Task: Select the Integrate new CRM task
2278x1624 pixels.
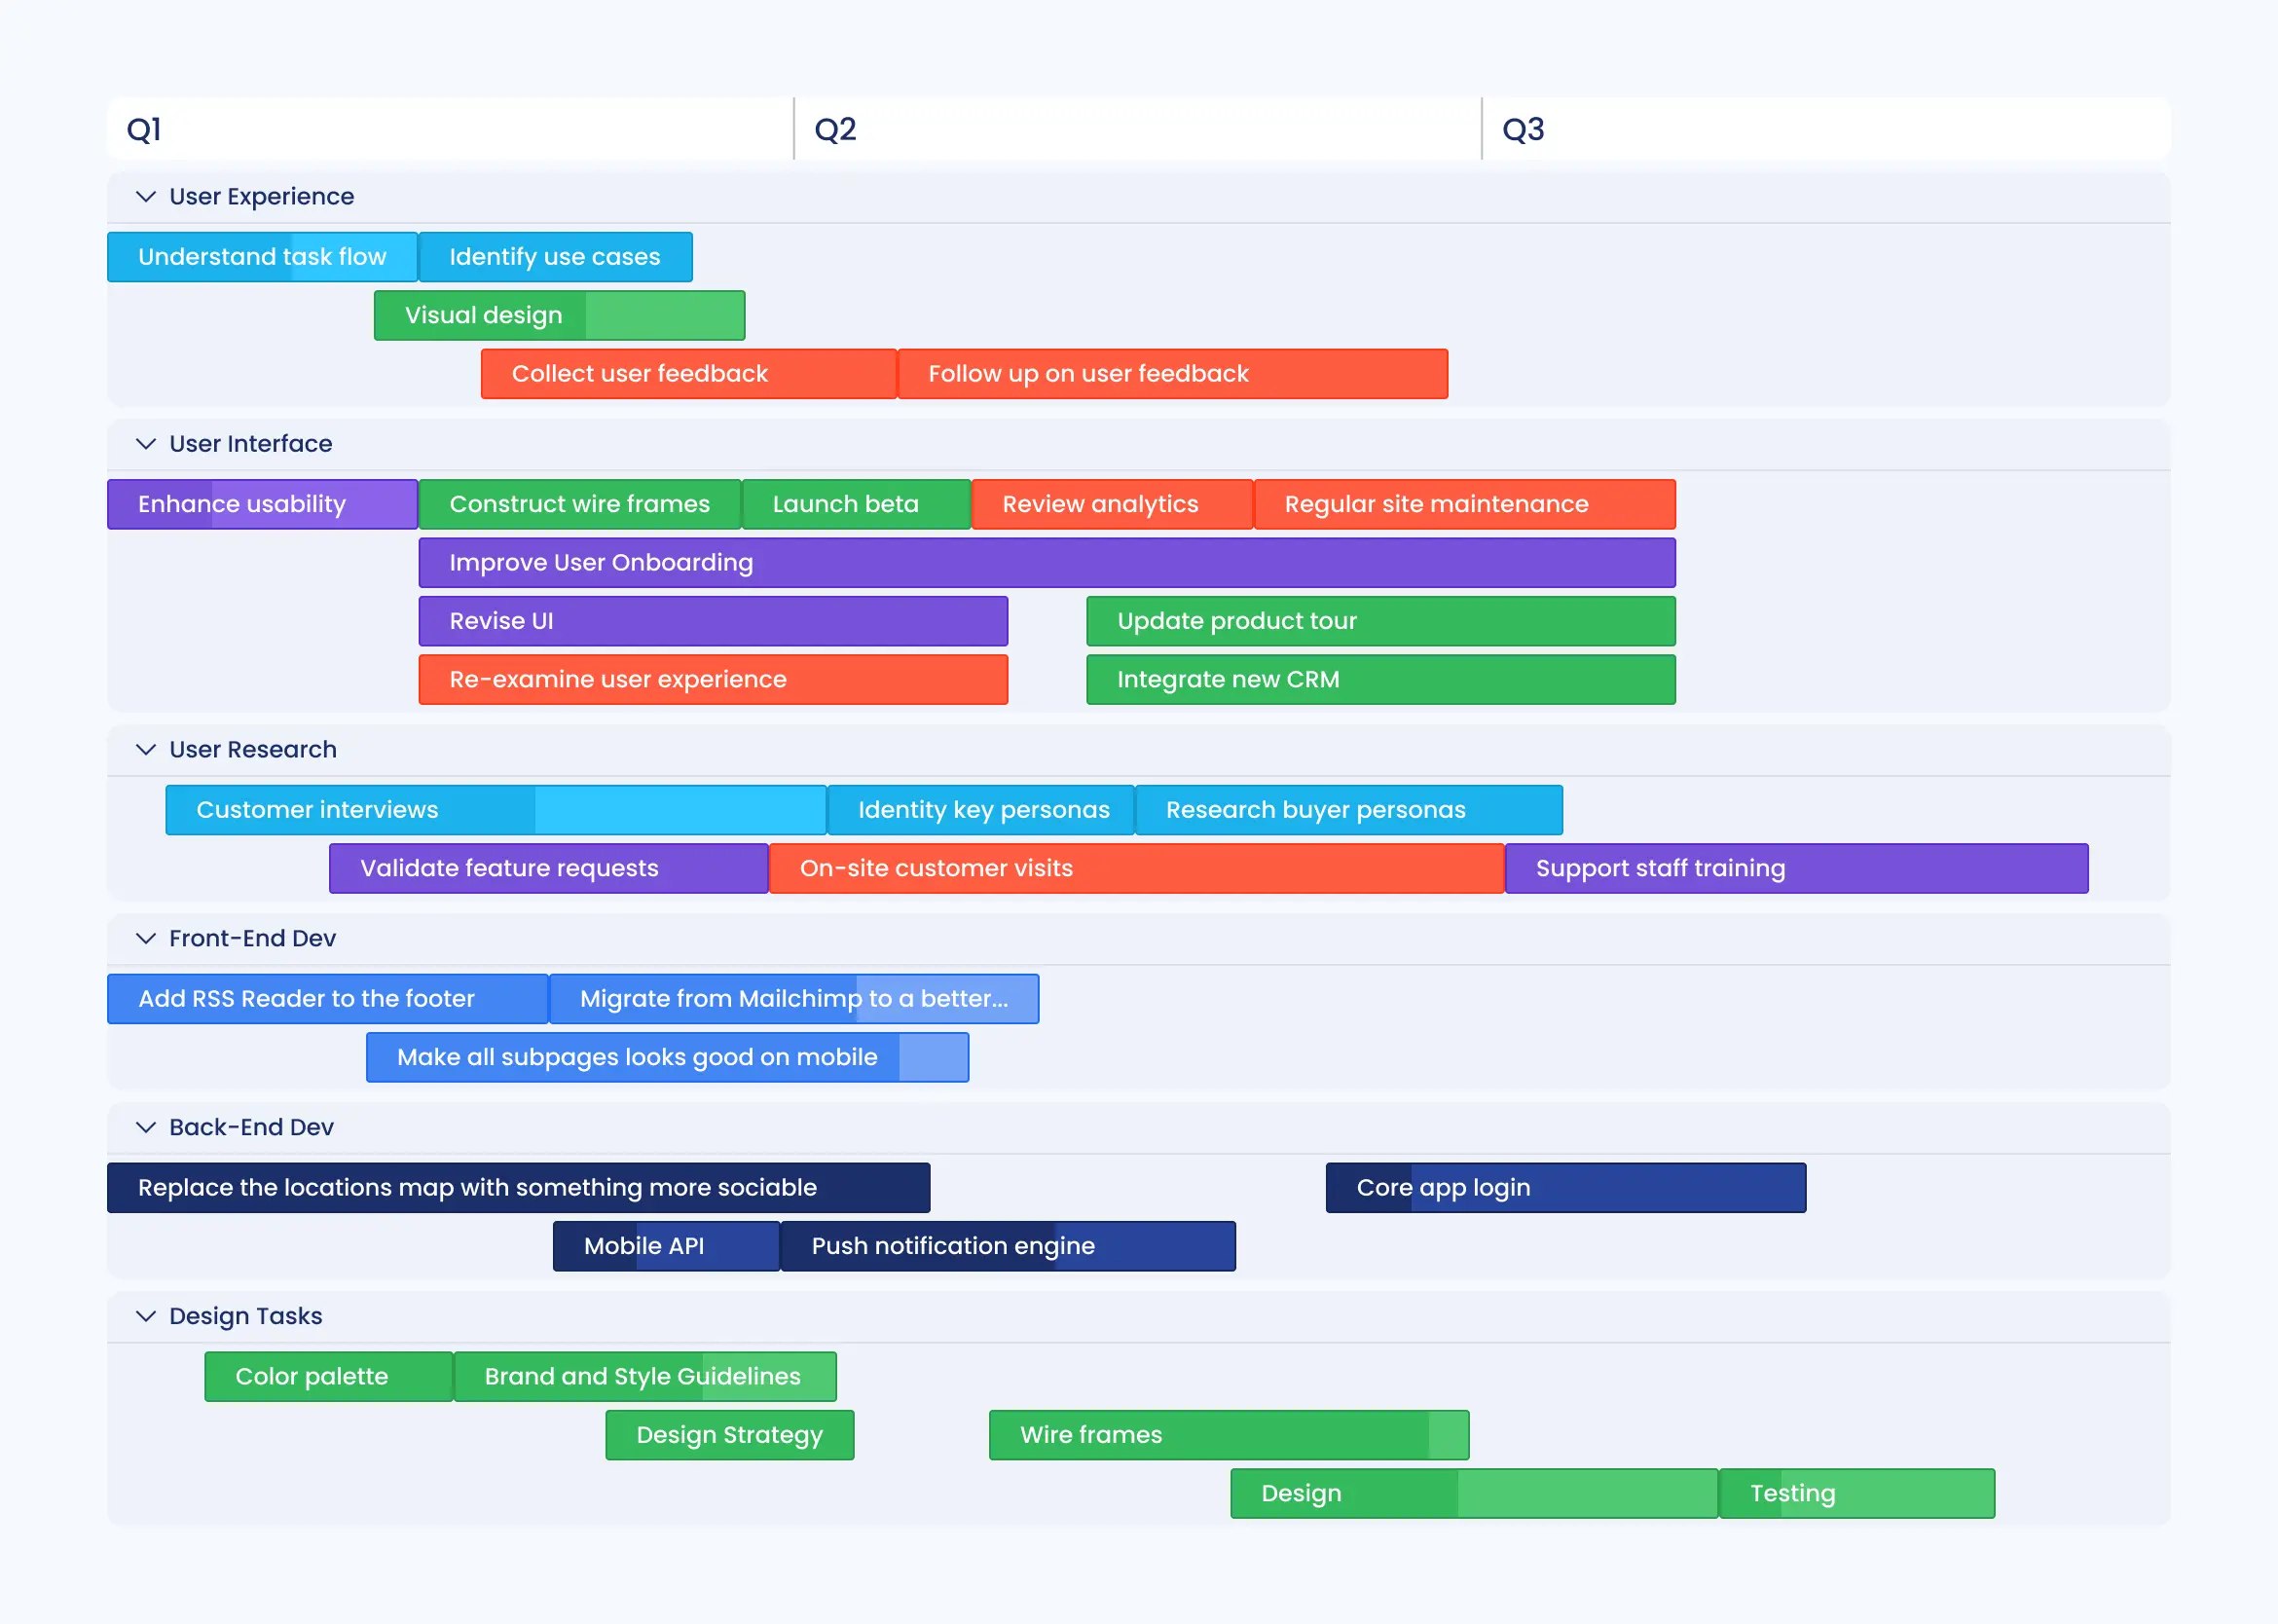Action: point(1381,680)
